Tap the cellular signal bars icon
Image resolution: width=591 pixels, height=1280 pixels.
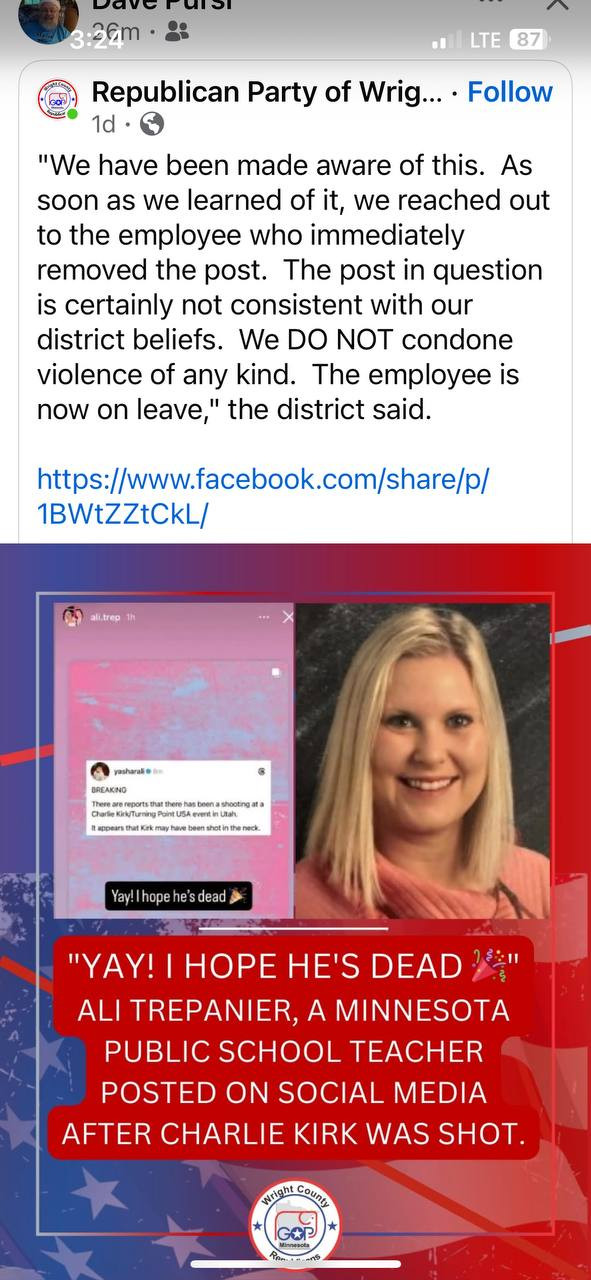pyautogui.click(x=446, y=41)
